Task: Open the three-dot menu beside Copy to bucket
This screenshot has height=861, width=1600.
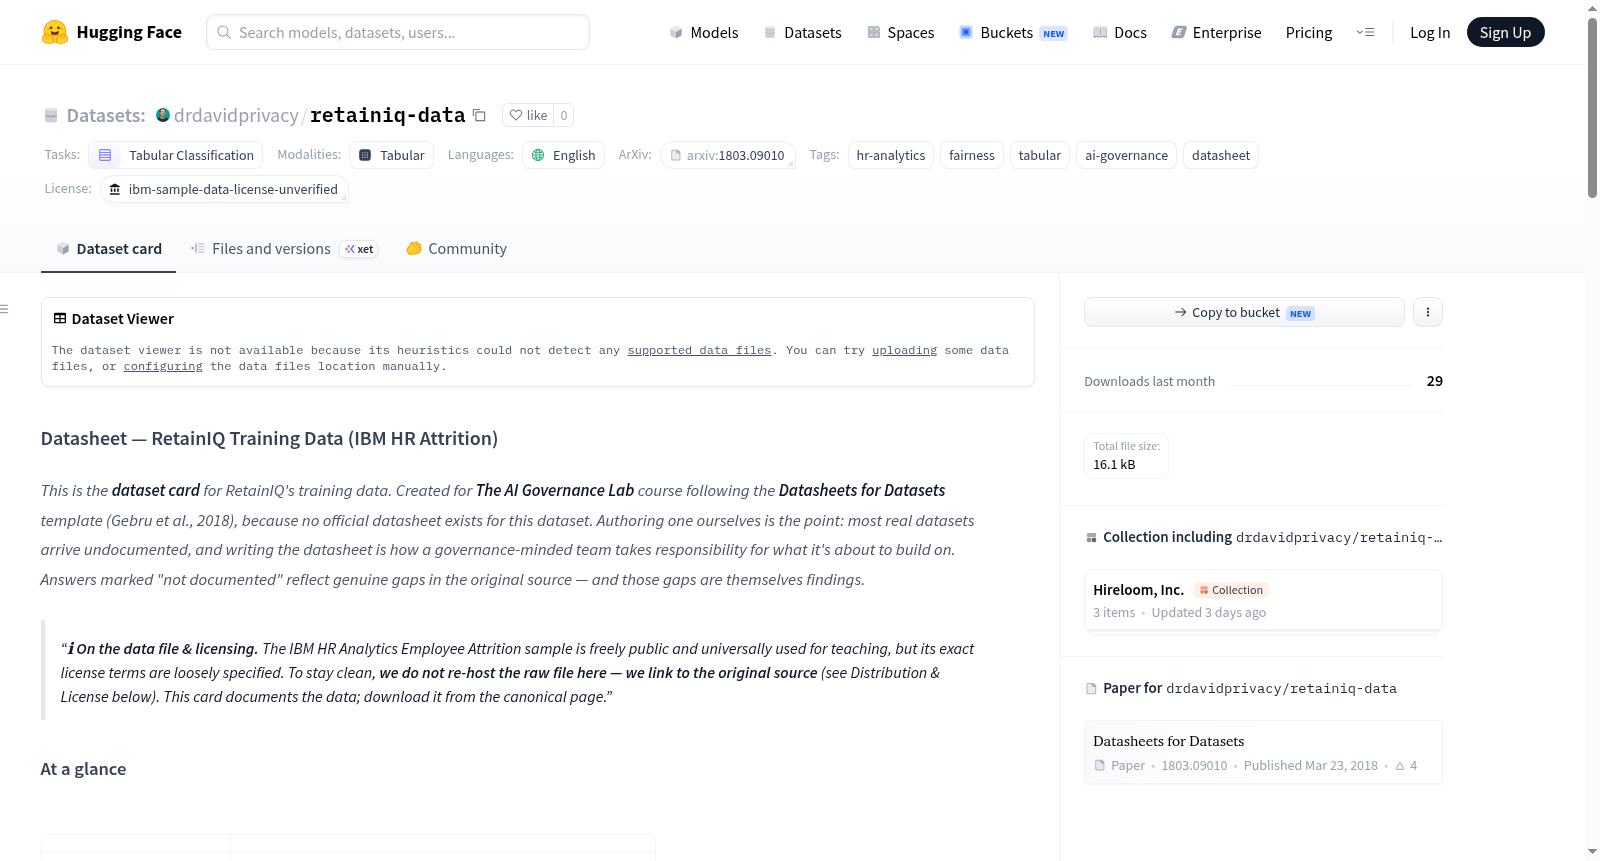Action: tap(1428, 312)
